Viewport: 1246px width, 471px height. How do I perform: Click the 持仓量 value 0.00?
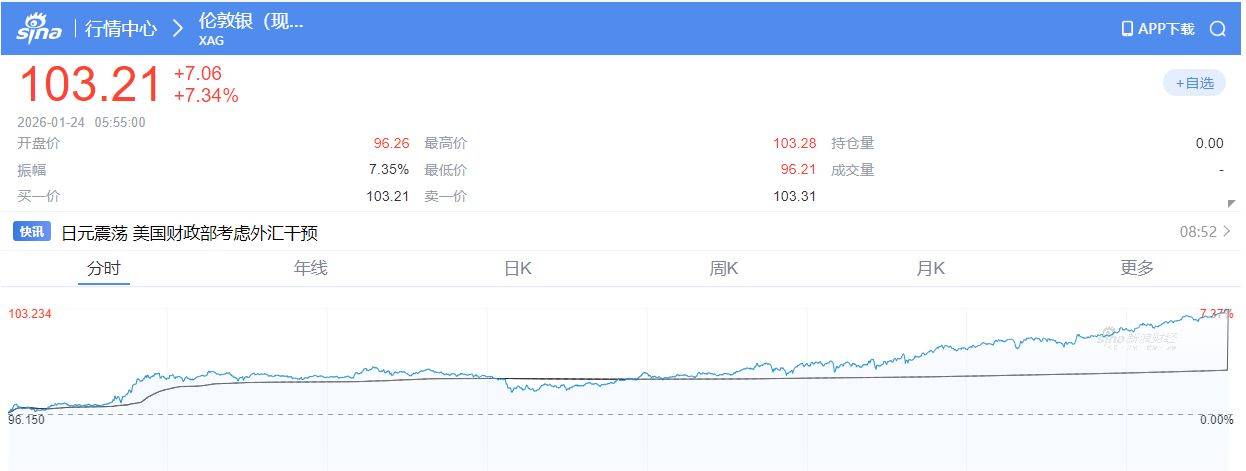(1209, 143)
